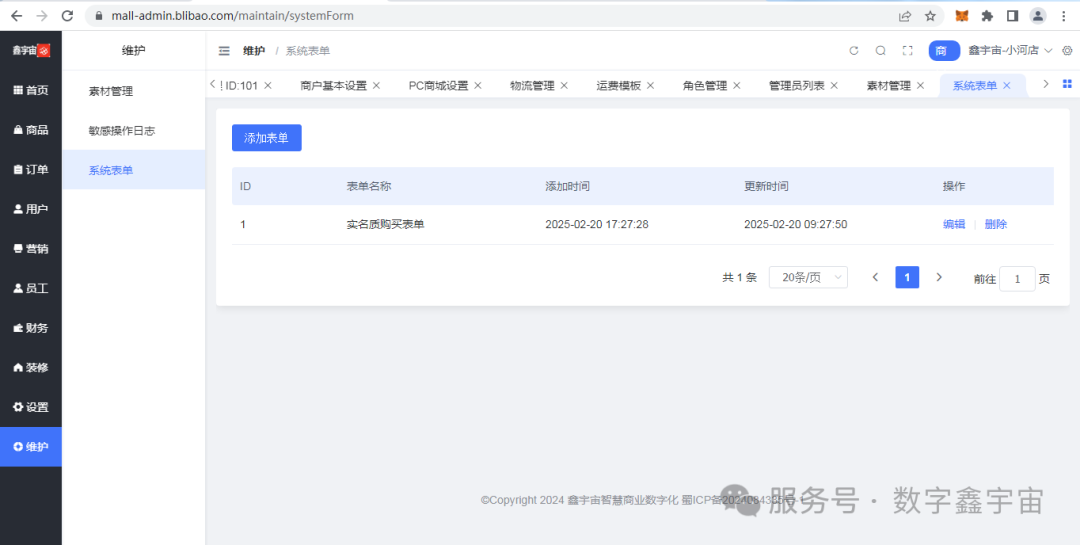Close the PC商城设置 tab
Screen dimensions: 1080x545
(477, 85)
